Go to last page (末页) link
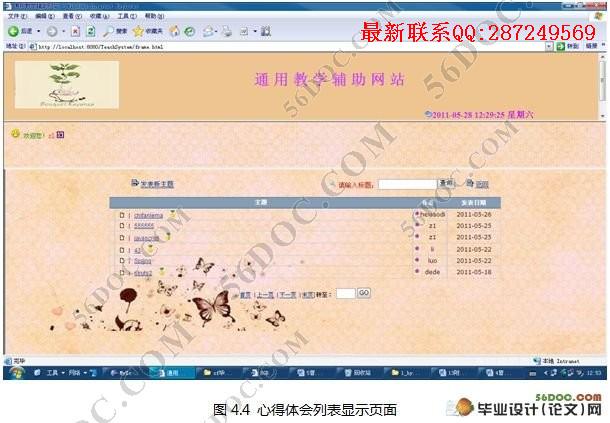This screenshot has height=423, width=610. [x=308, y=295]
